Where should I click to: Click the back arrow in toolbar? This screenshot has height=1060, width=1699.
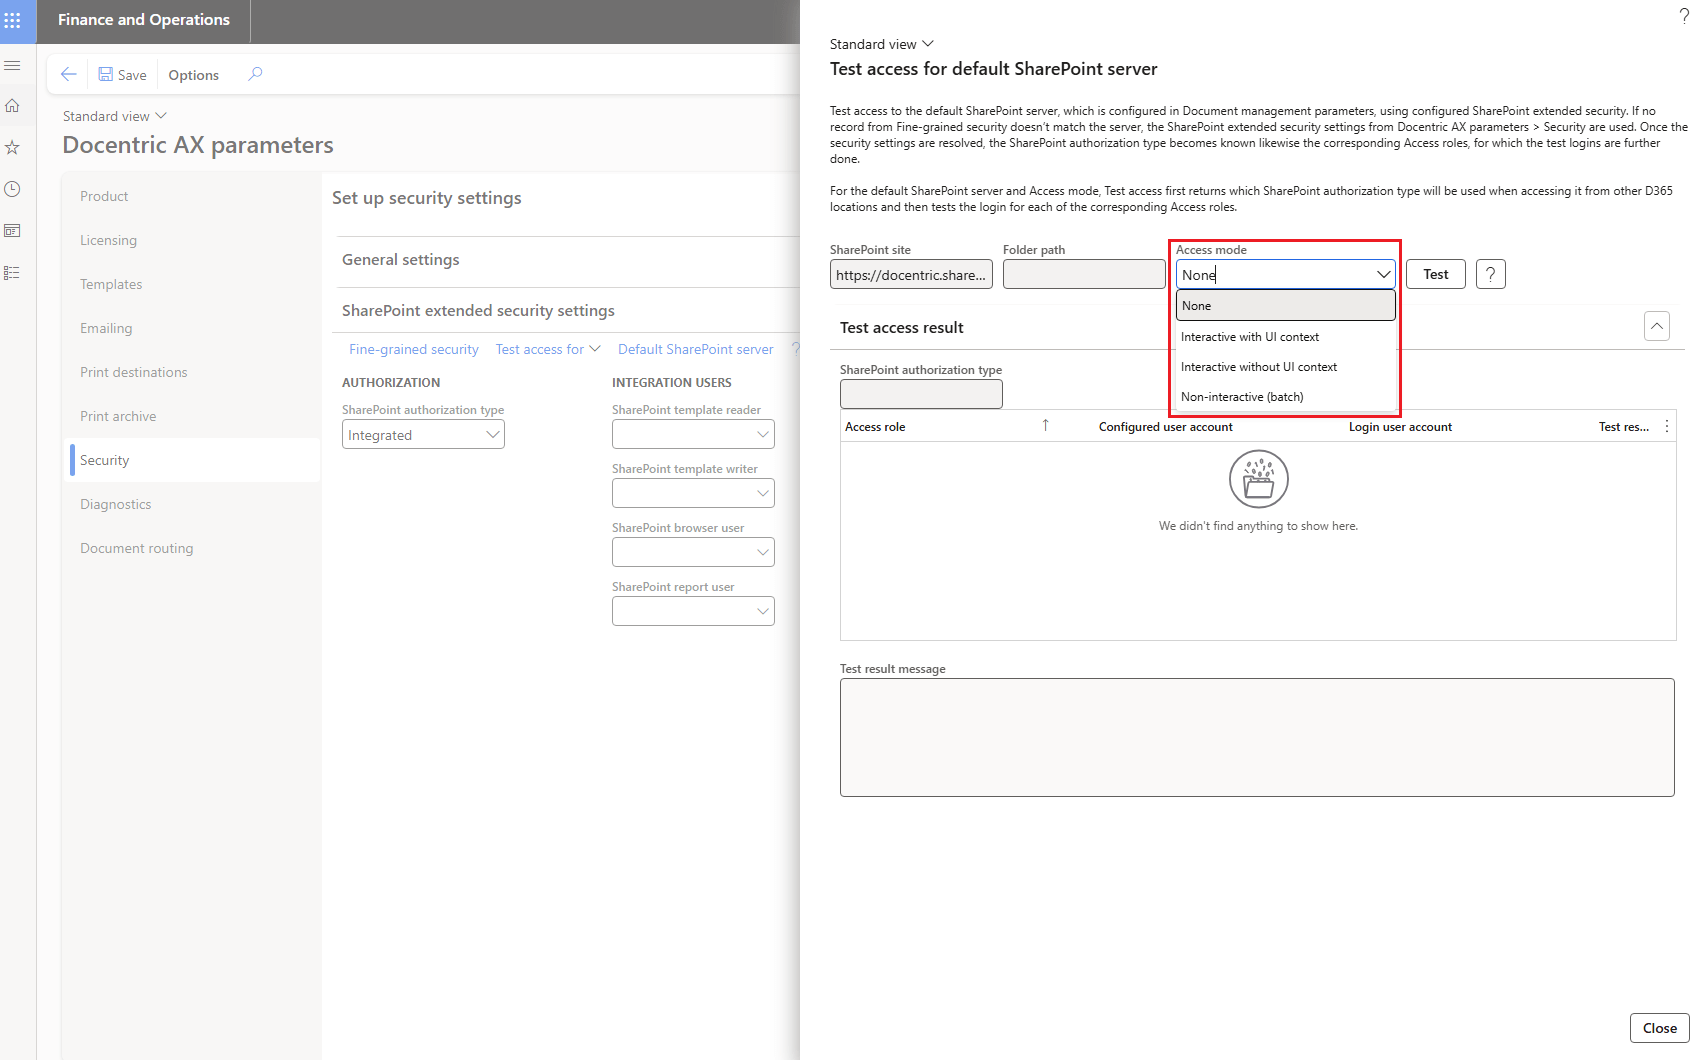(68, 75)
